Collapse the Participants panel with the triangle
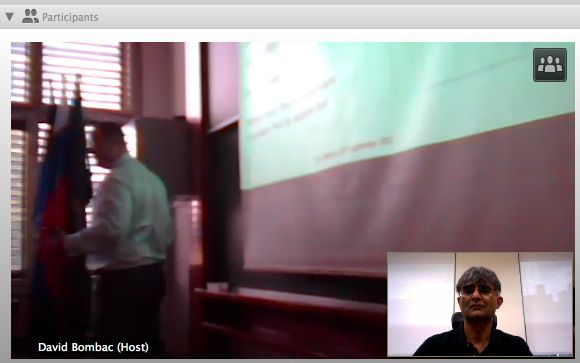 [x=9, y=17]
